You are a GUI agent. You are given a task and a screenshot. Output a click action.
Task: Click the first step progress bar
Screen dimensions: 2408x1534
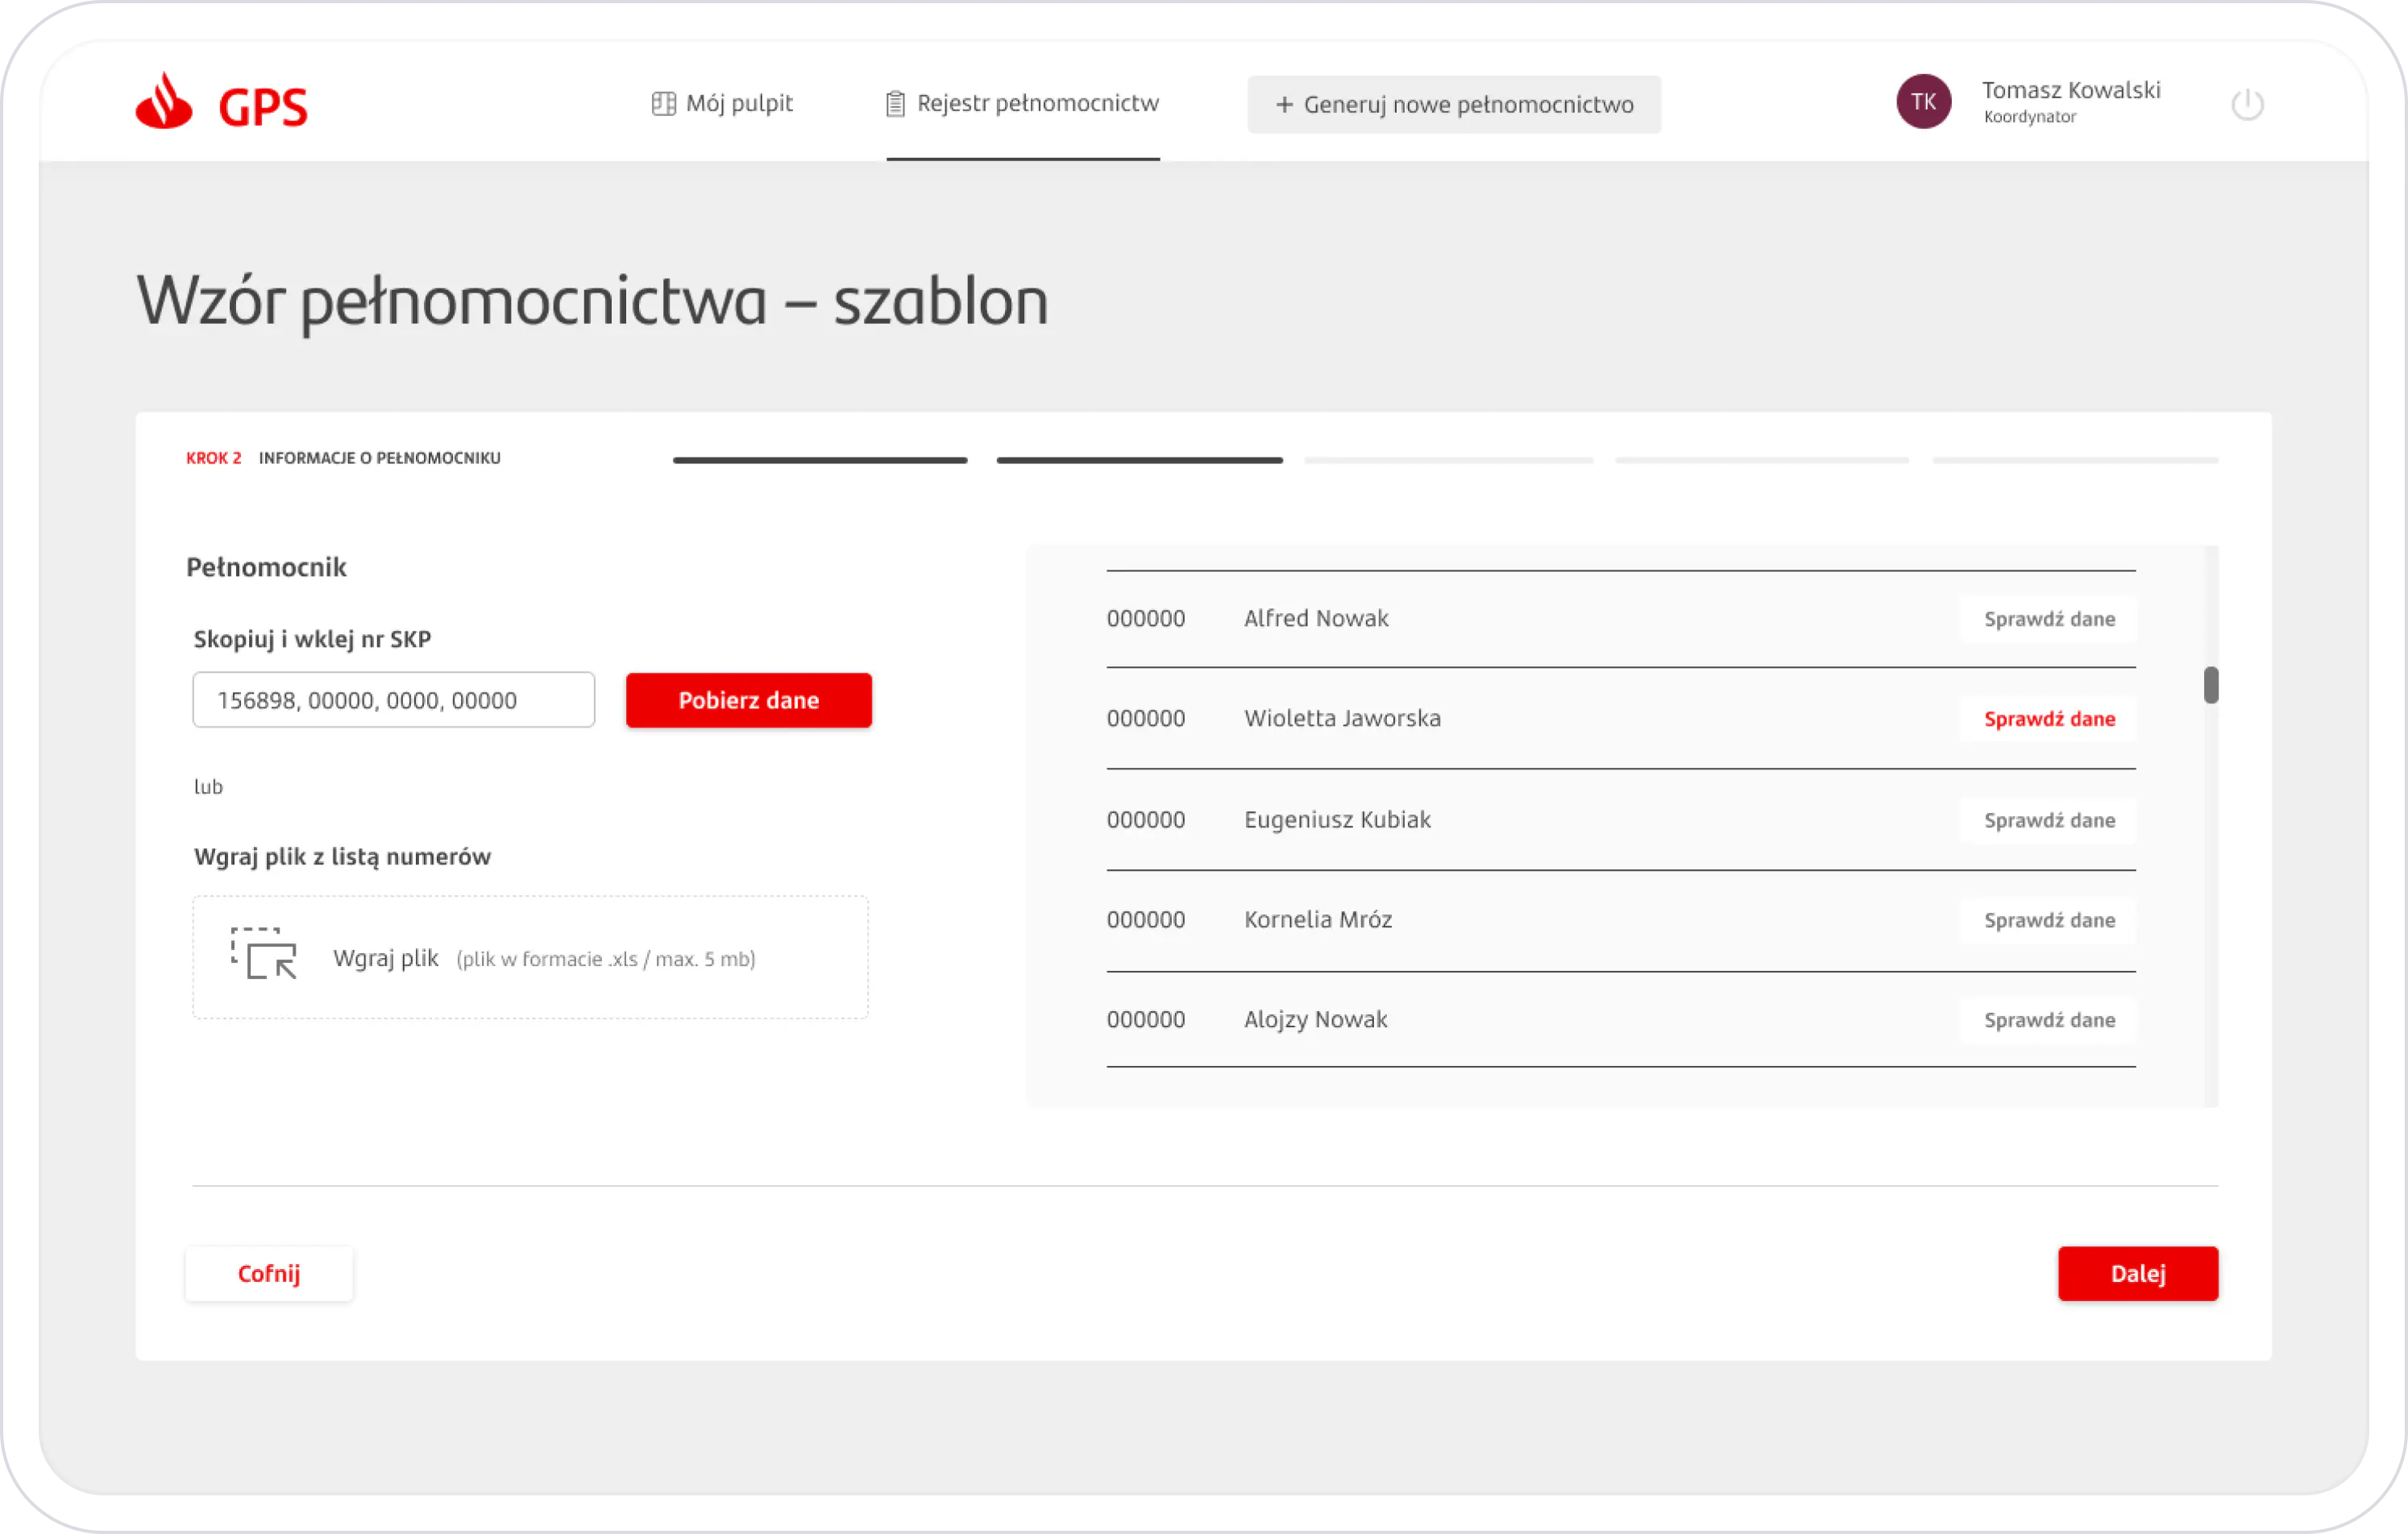point(819,460)
